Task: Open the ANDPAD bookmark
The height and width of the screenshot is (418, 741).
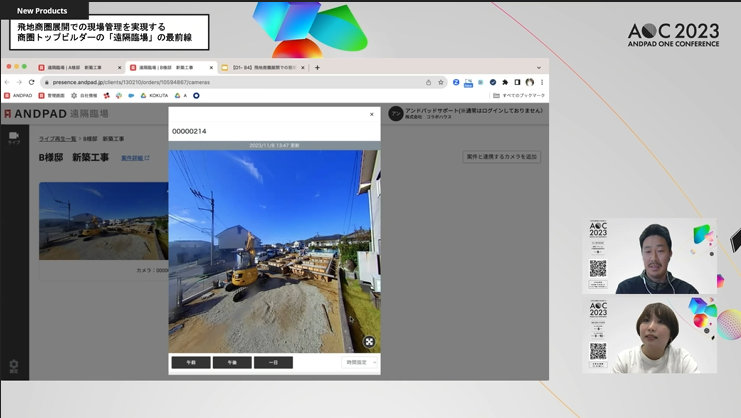Action: pos(18,95)
